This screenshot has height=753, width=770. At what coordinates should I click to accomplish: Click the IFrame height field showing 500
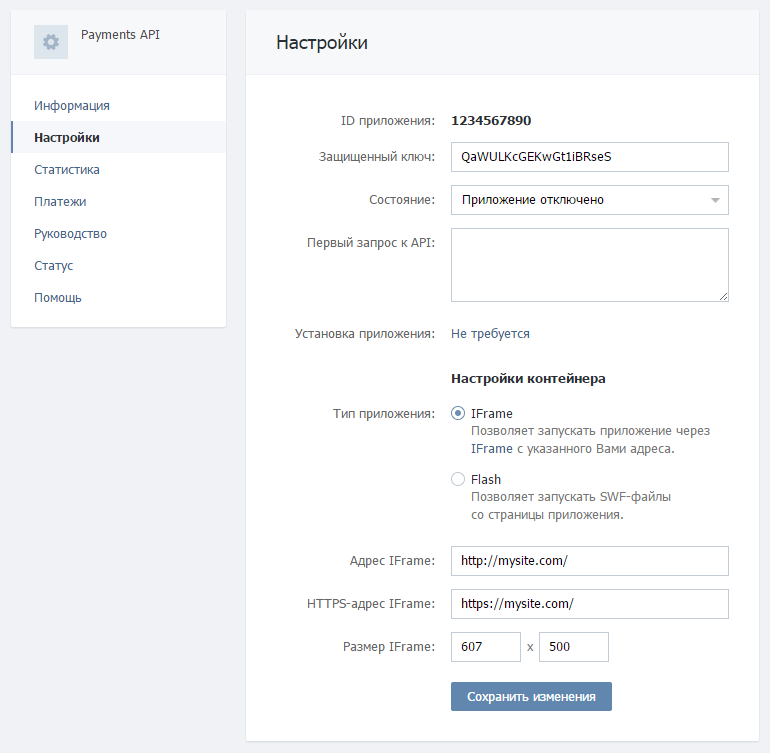[x=573, y=647]
